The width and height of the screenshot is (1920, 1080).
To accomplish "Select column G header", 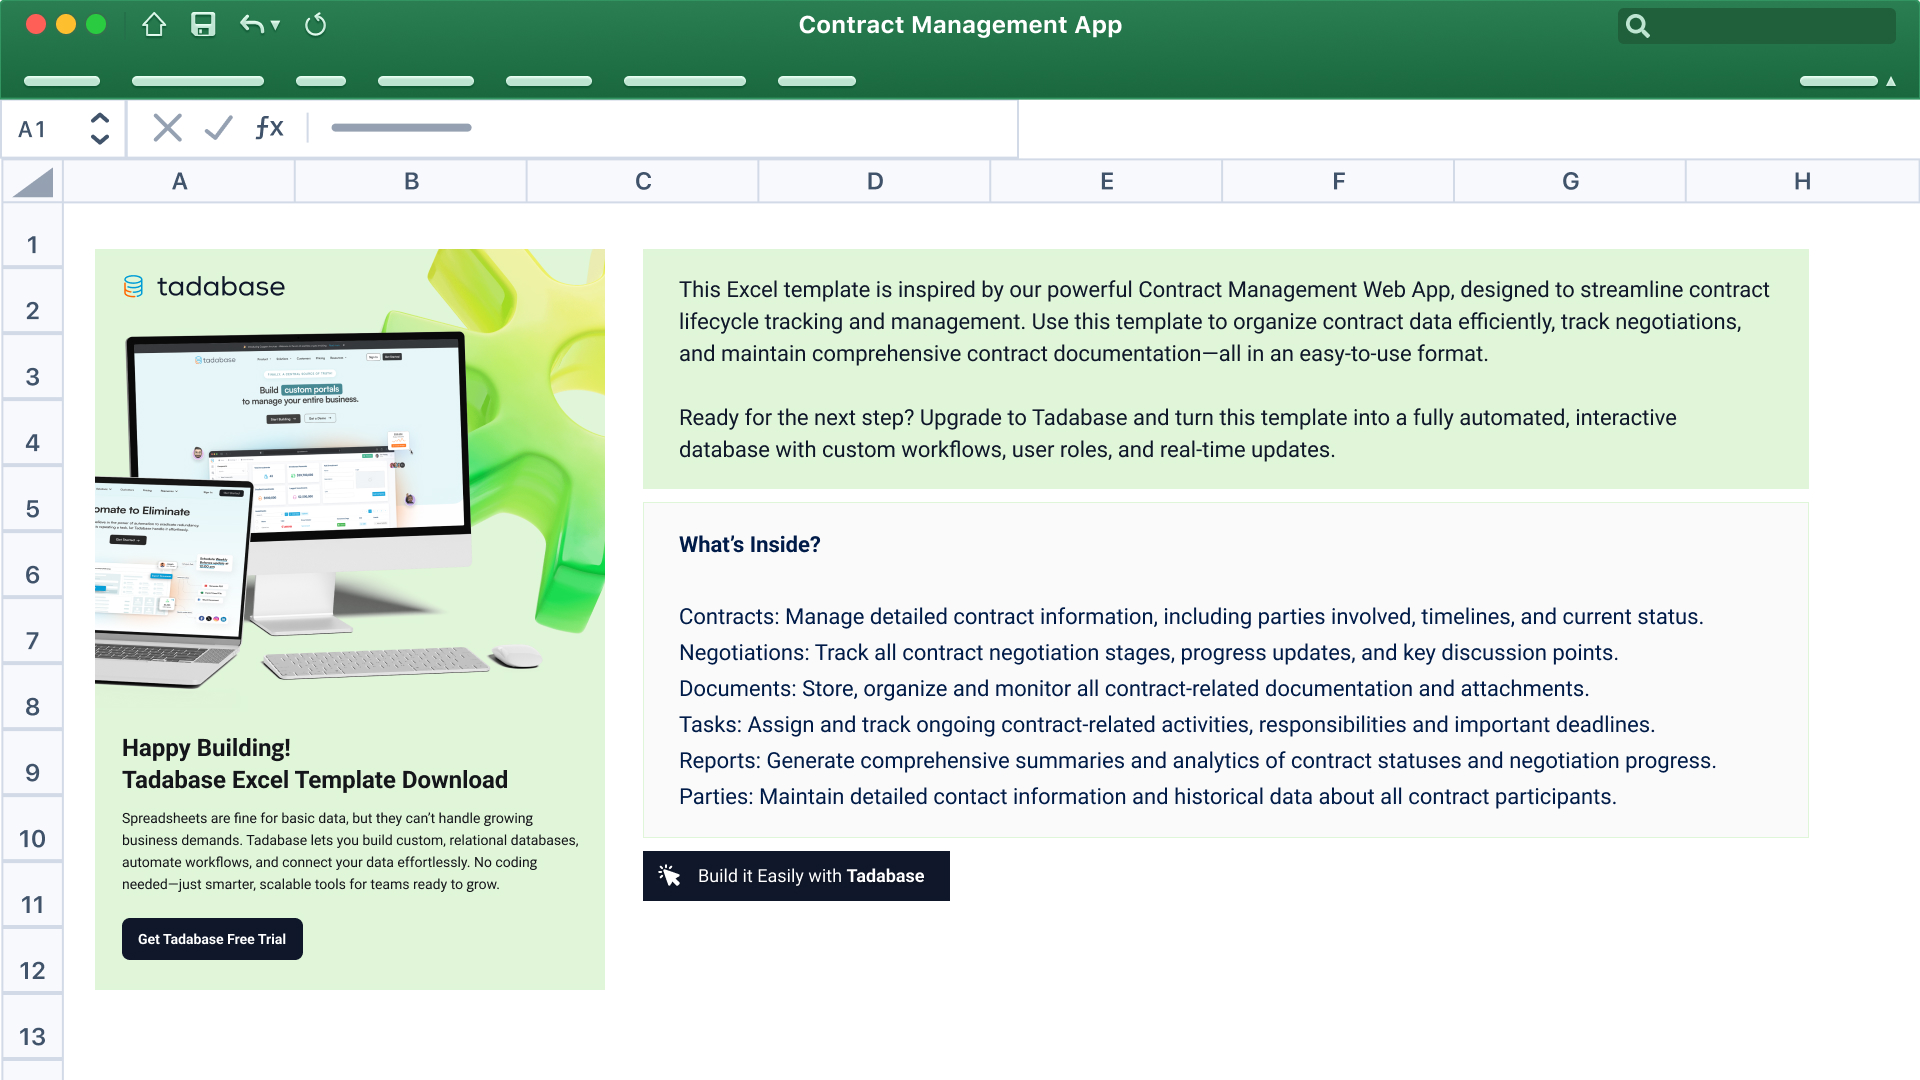I will (1571, 182).
